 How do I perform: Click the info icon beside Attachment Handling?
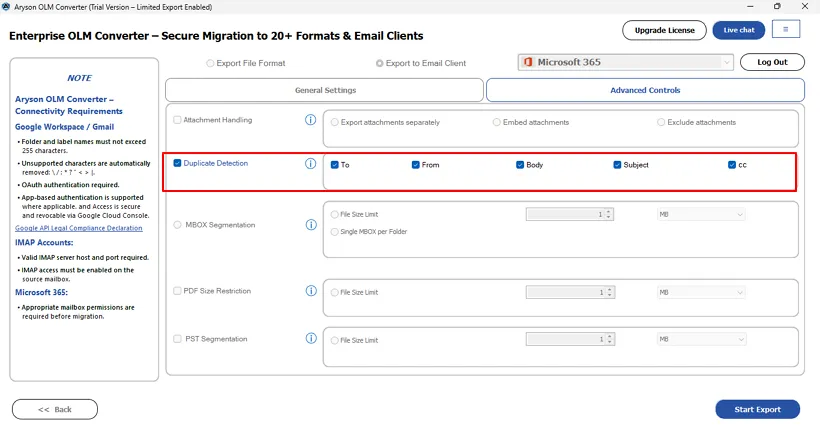(310, 121)
